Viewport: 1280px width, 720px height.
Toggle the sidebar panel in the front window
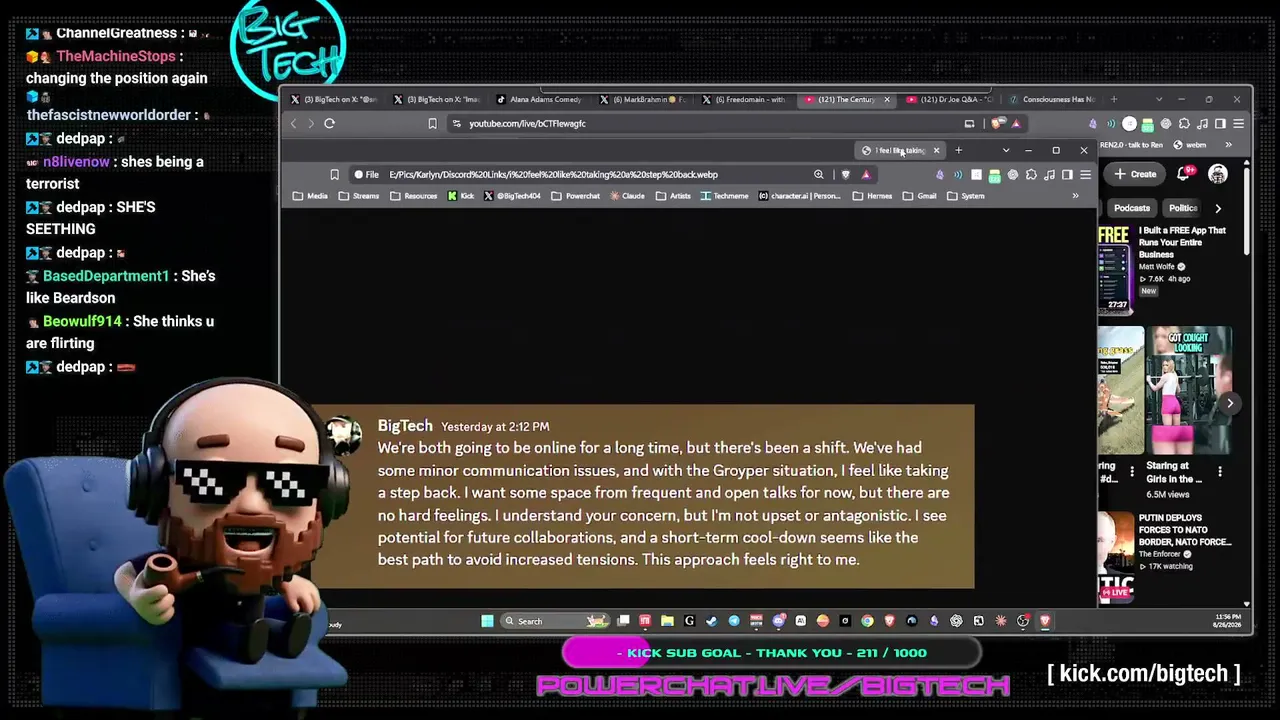[1067, 175]
